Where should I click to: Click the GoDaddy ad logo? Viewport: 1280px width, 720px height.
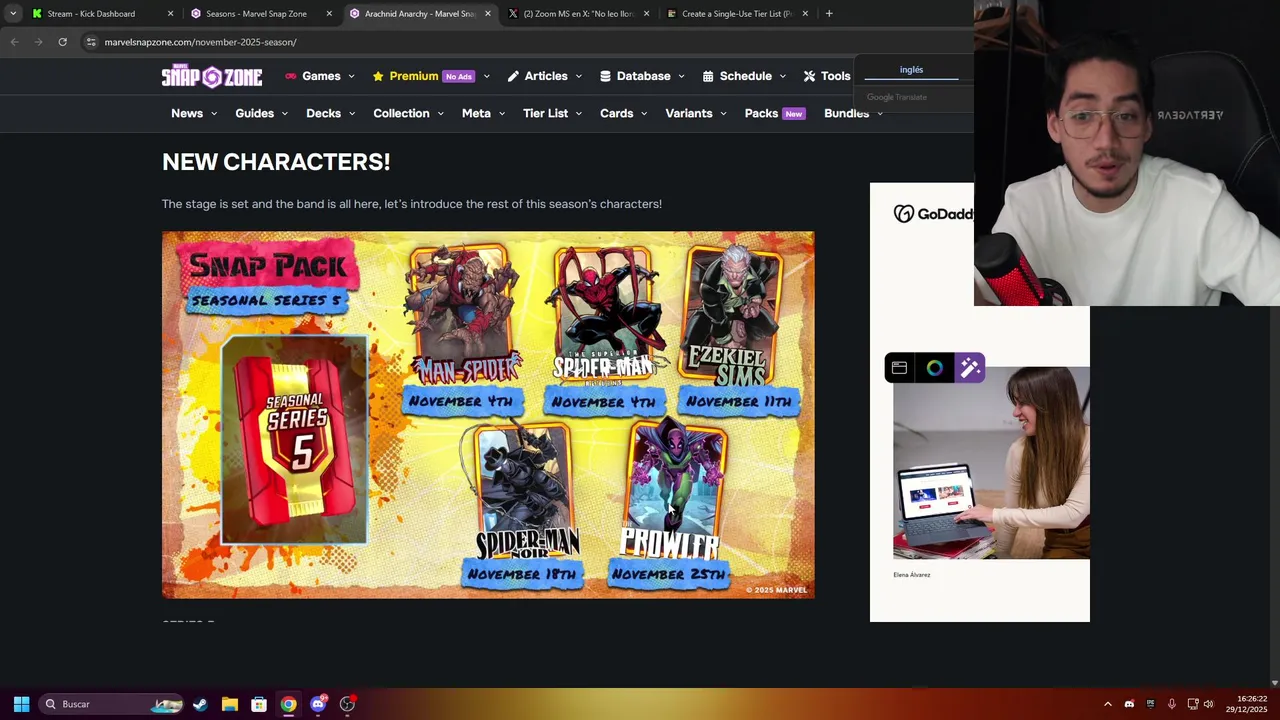point(933,213)
